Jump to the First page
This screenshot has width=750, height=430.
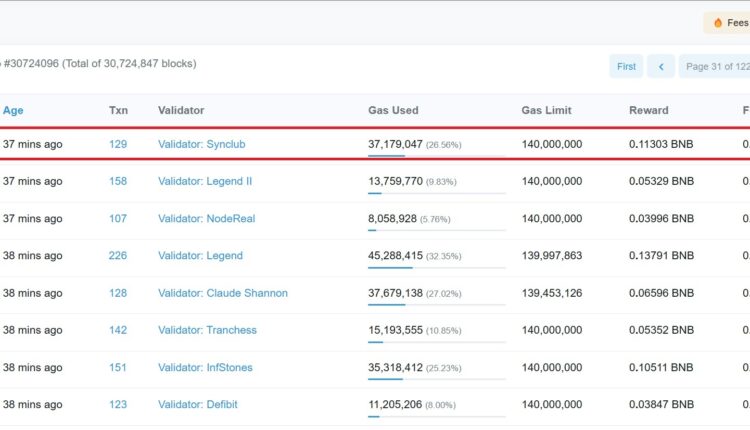(x=626, y=66)
